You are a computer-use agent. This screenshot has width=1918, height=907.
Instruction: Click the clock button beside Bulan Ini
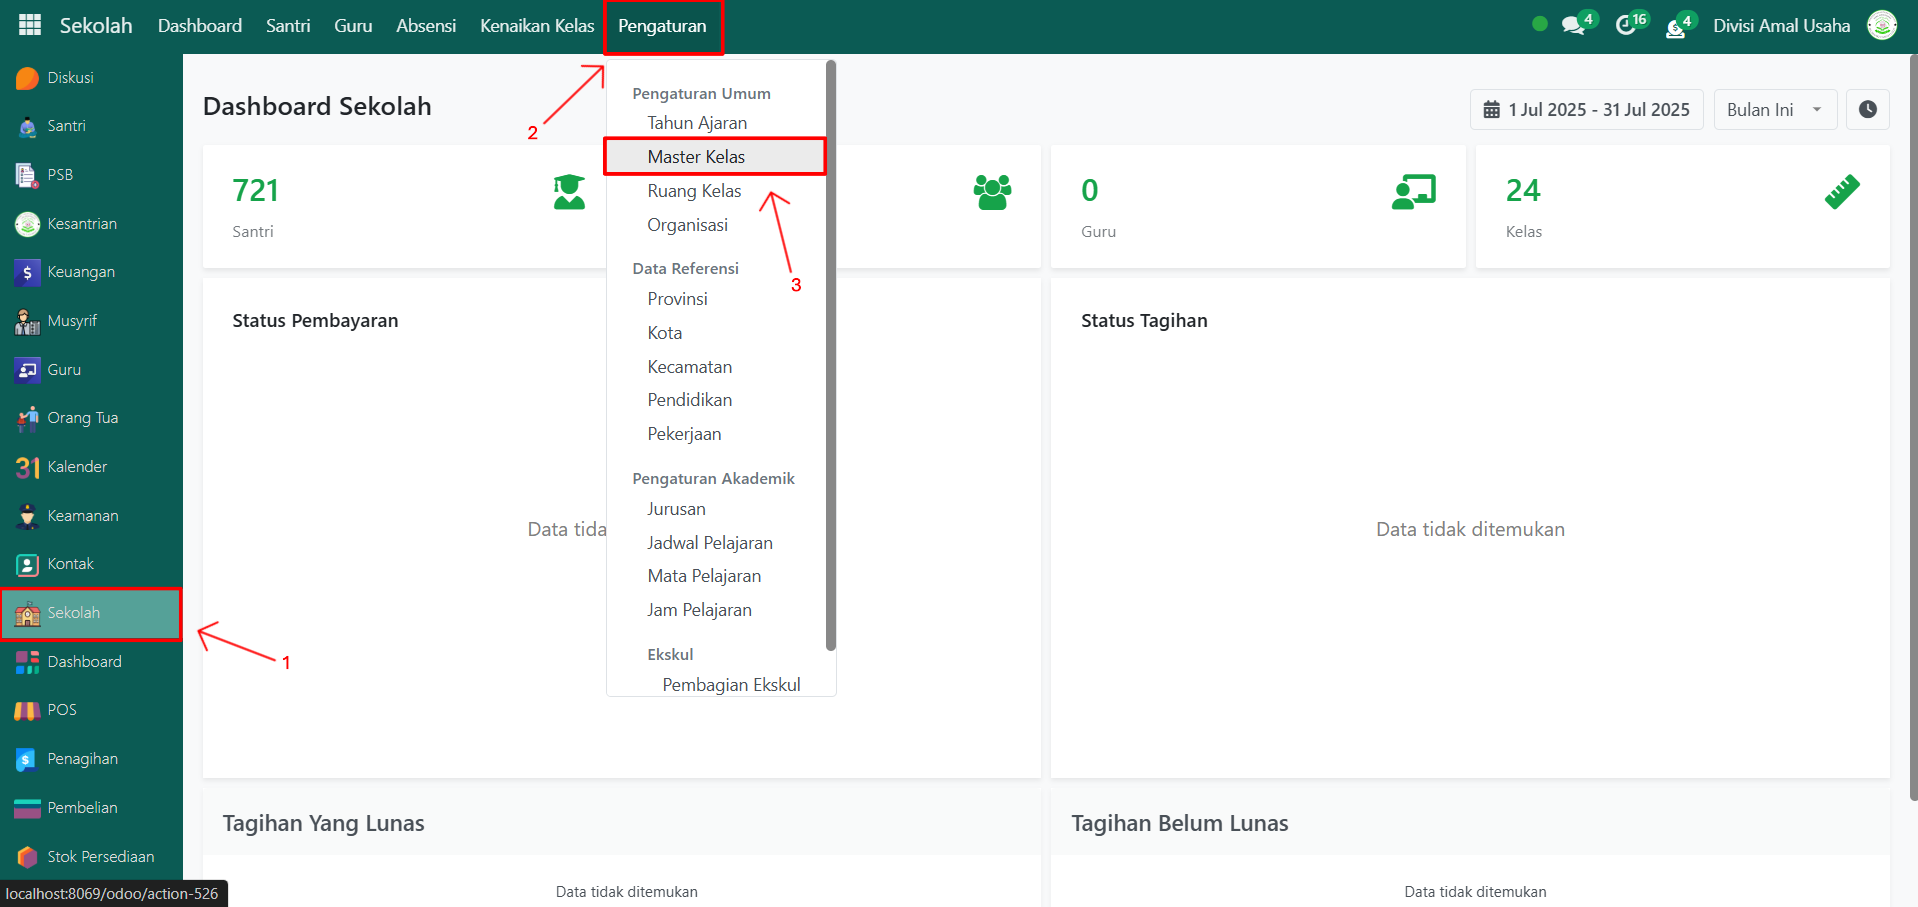(x=1867, y=110)
